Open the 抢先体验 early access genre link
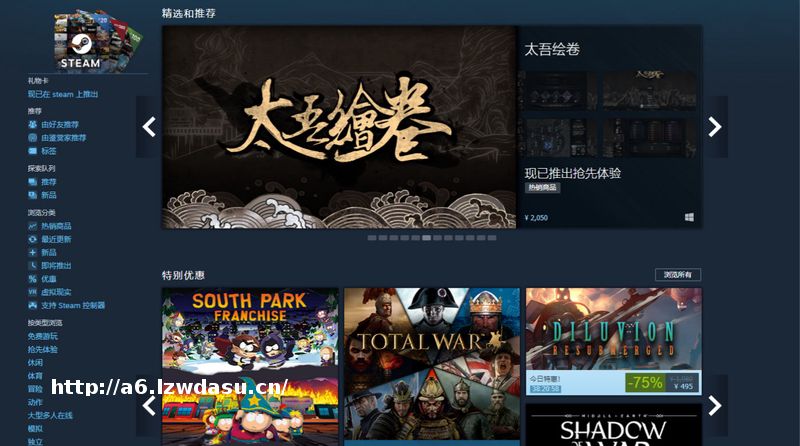Viewport: 800px width, 446px height. pos(43,350)
